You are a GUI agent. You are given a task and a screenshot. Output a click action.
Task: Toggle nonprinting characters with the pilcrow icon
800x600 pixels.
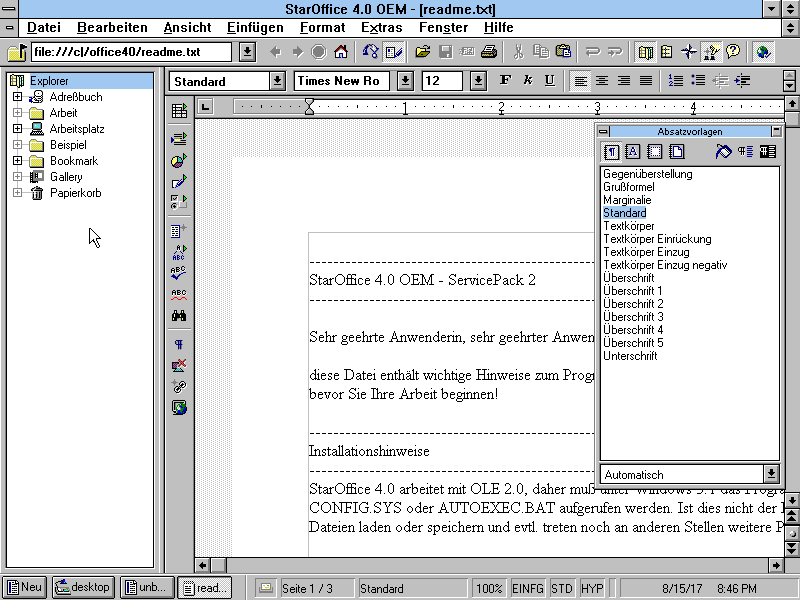179,345
